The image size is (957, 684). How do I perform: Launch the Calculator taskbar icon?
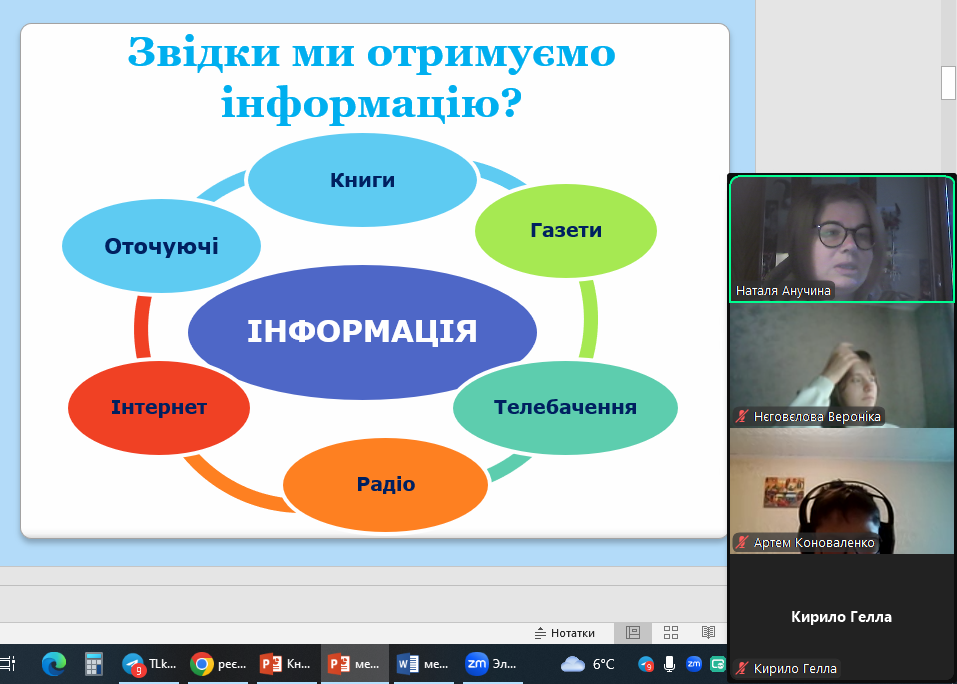[x=93, y=664]
